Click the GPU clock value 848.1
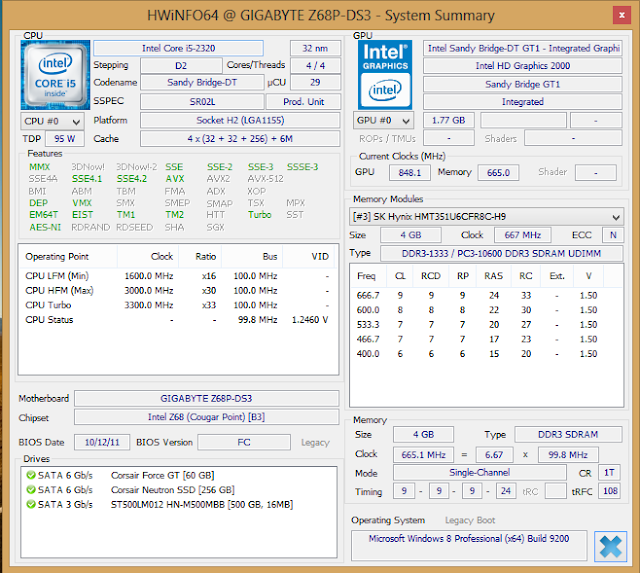The height and width of the screenshot is (573, 640). point(409,173)
